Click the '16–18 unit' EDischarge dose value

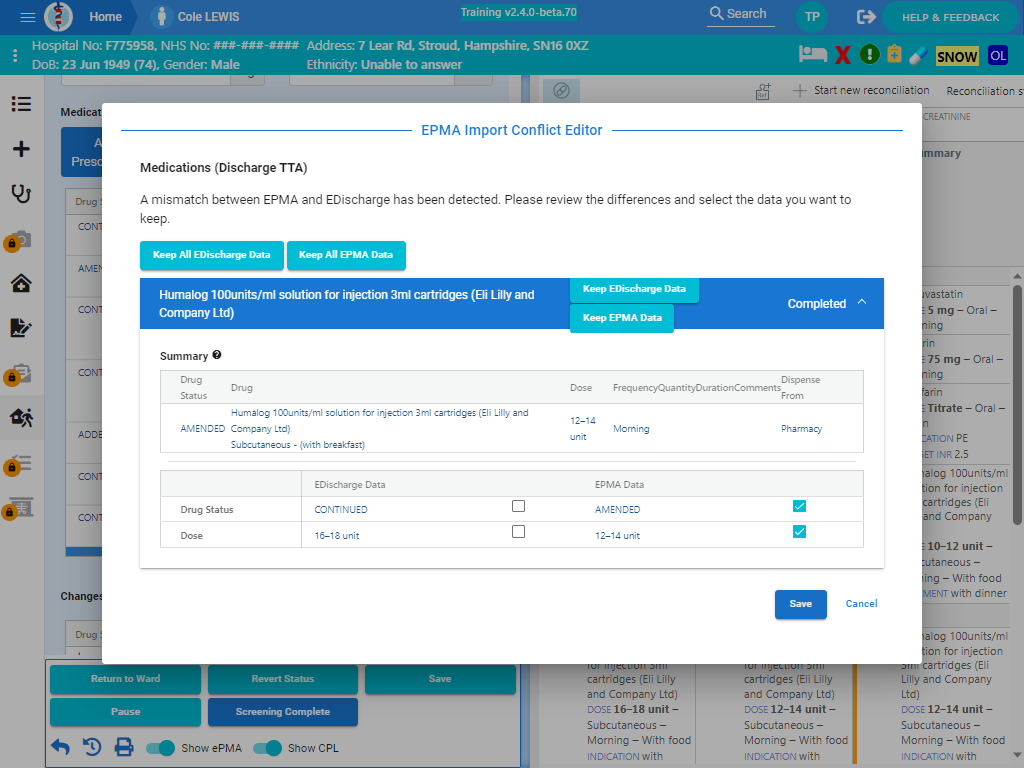pos(337,536)
